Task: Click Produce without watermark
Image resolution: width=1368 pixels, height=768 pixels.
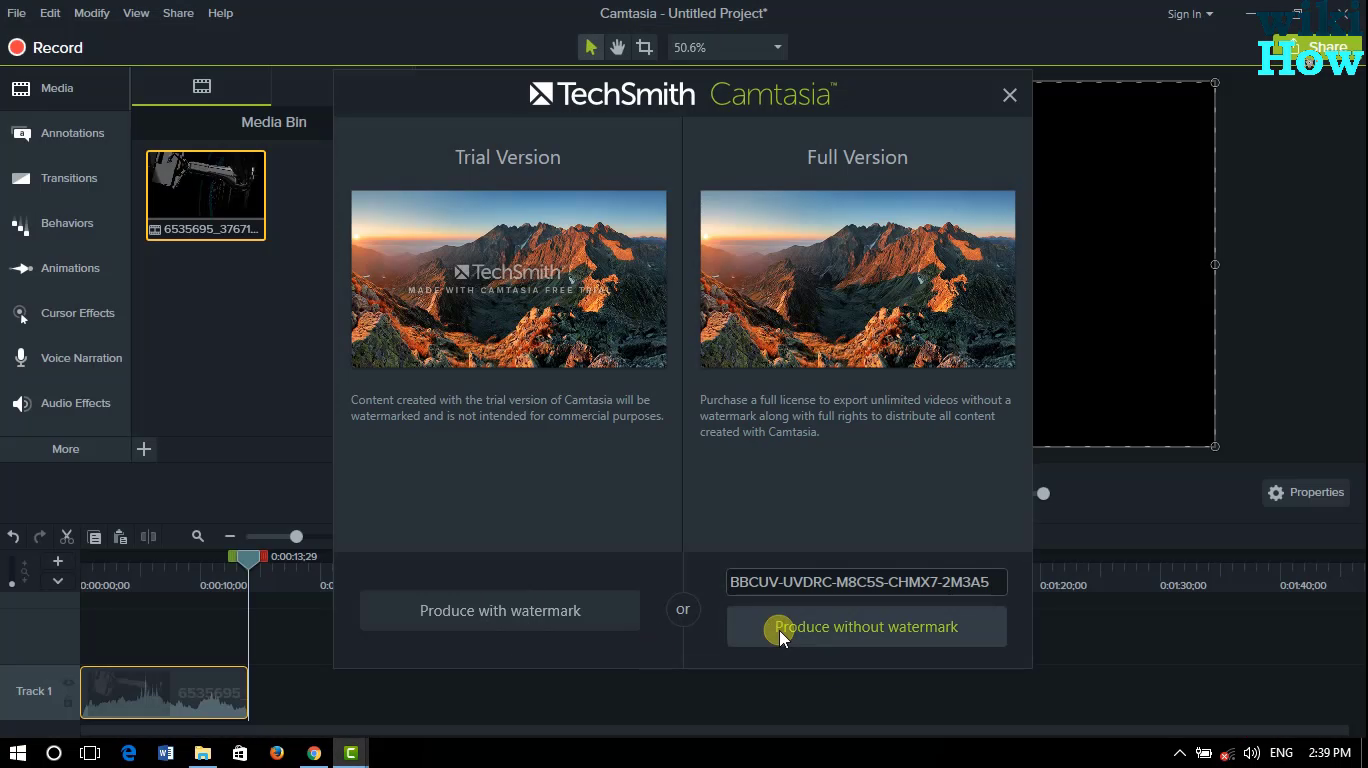Action: tap(866, 627)
